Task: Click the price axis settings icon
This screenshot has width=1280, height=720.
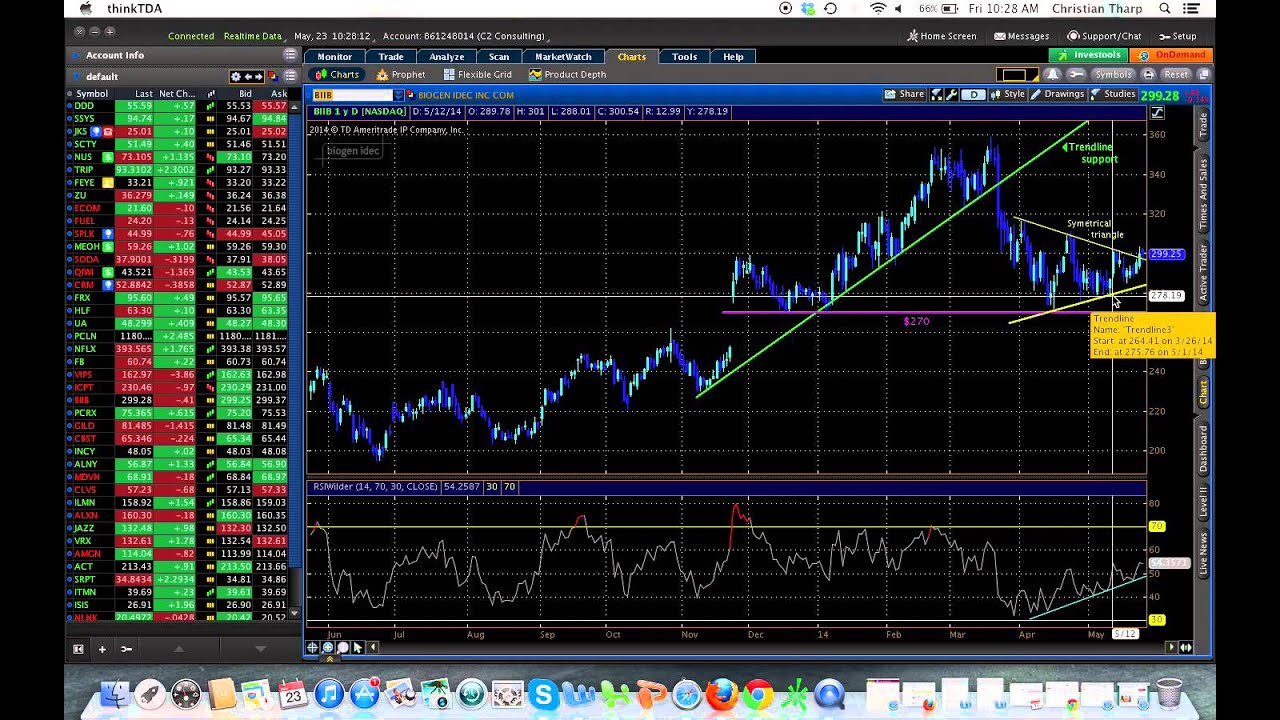Action: coord(1157,112)
